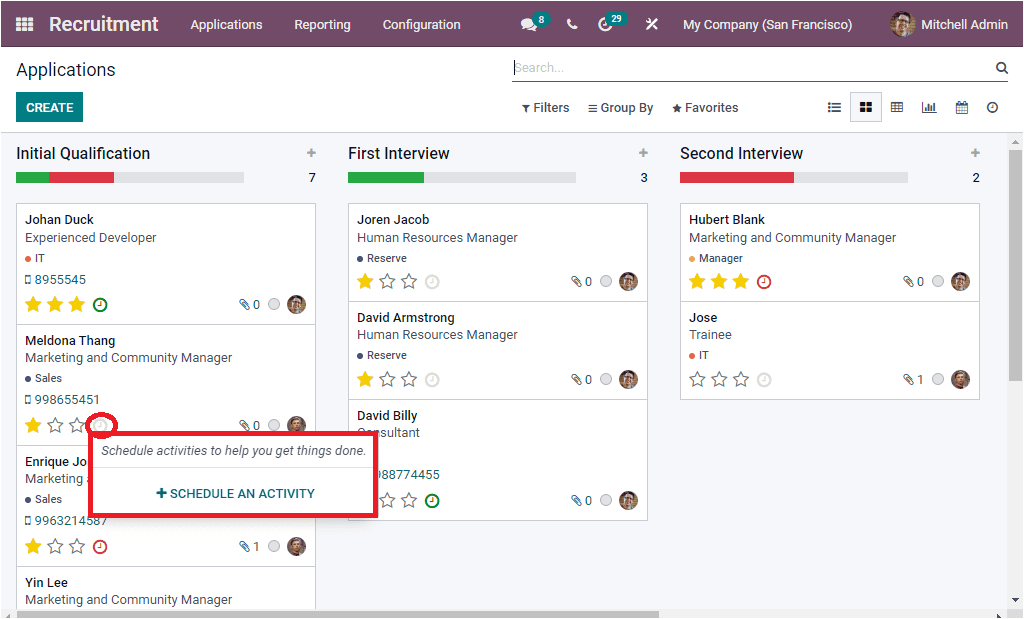Open the Messages icon showing 8 notifications

click(528, 23)
